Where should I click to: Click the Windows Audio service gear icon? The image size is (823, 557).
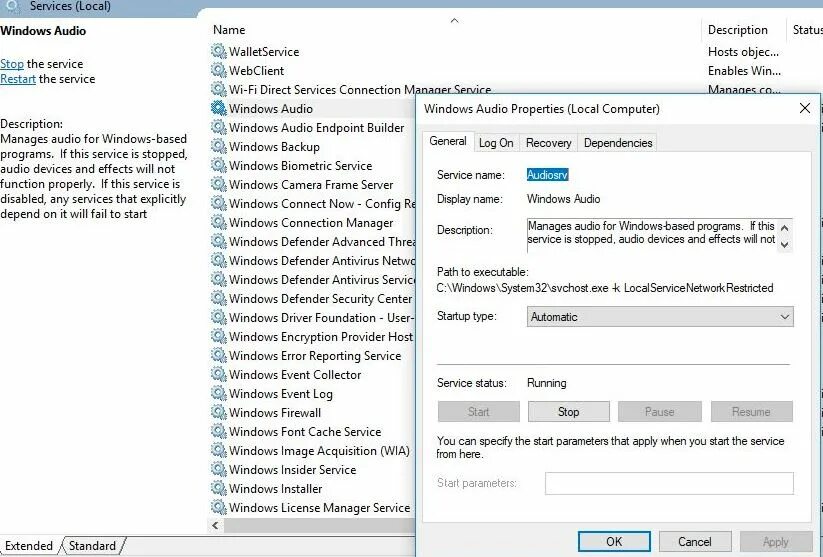click(218, 108)
